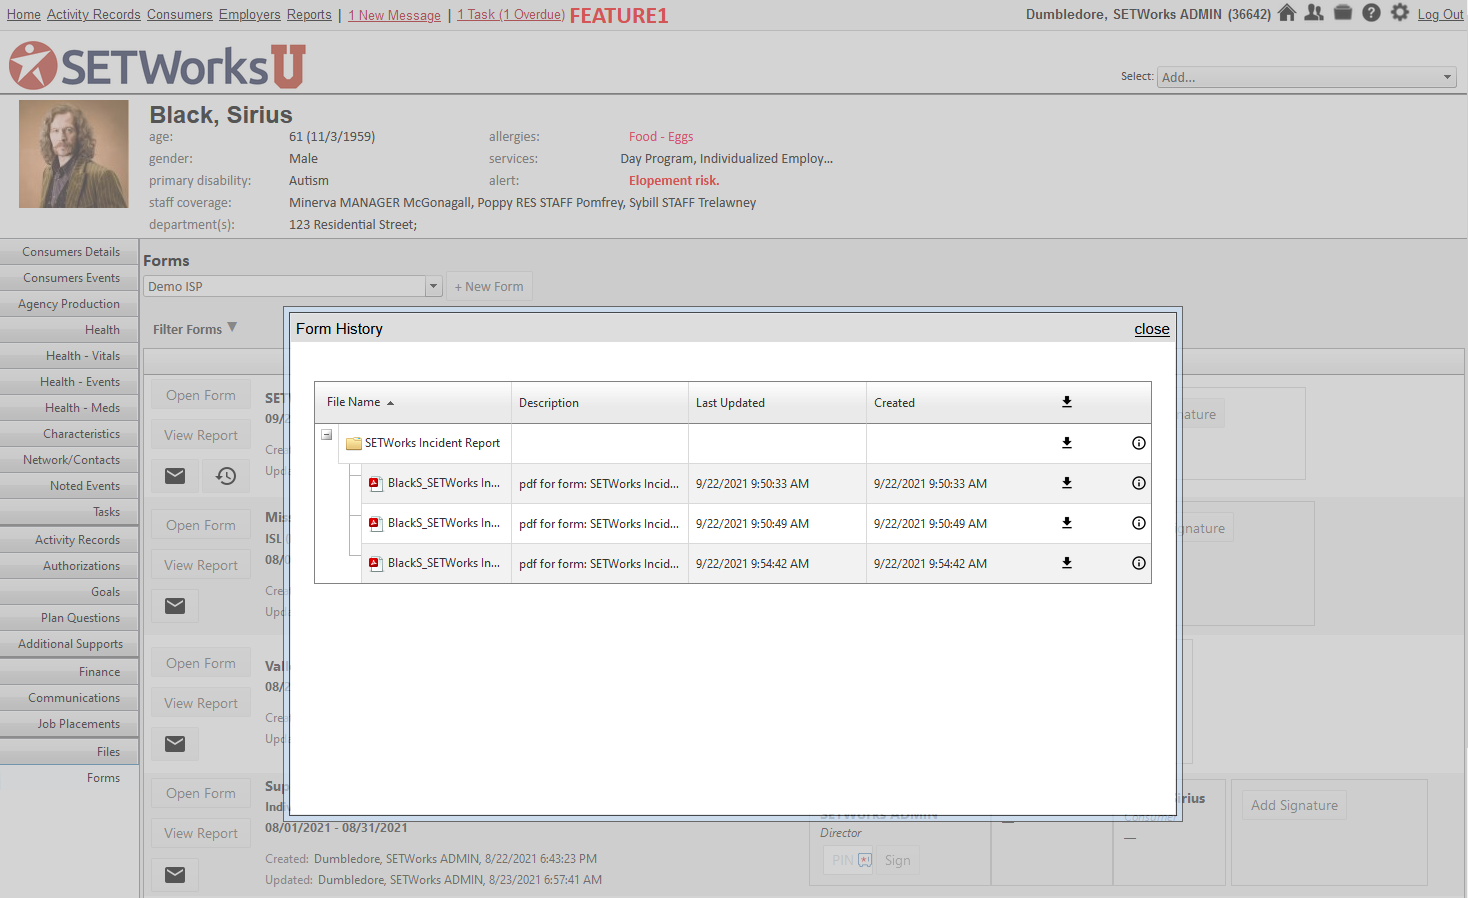Click Description column header

548,403
